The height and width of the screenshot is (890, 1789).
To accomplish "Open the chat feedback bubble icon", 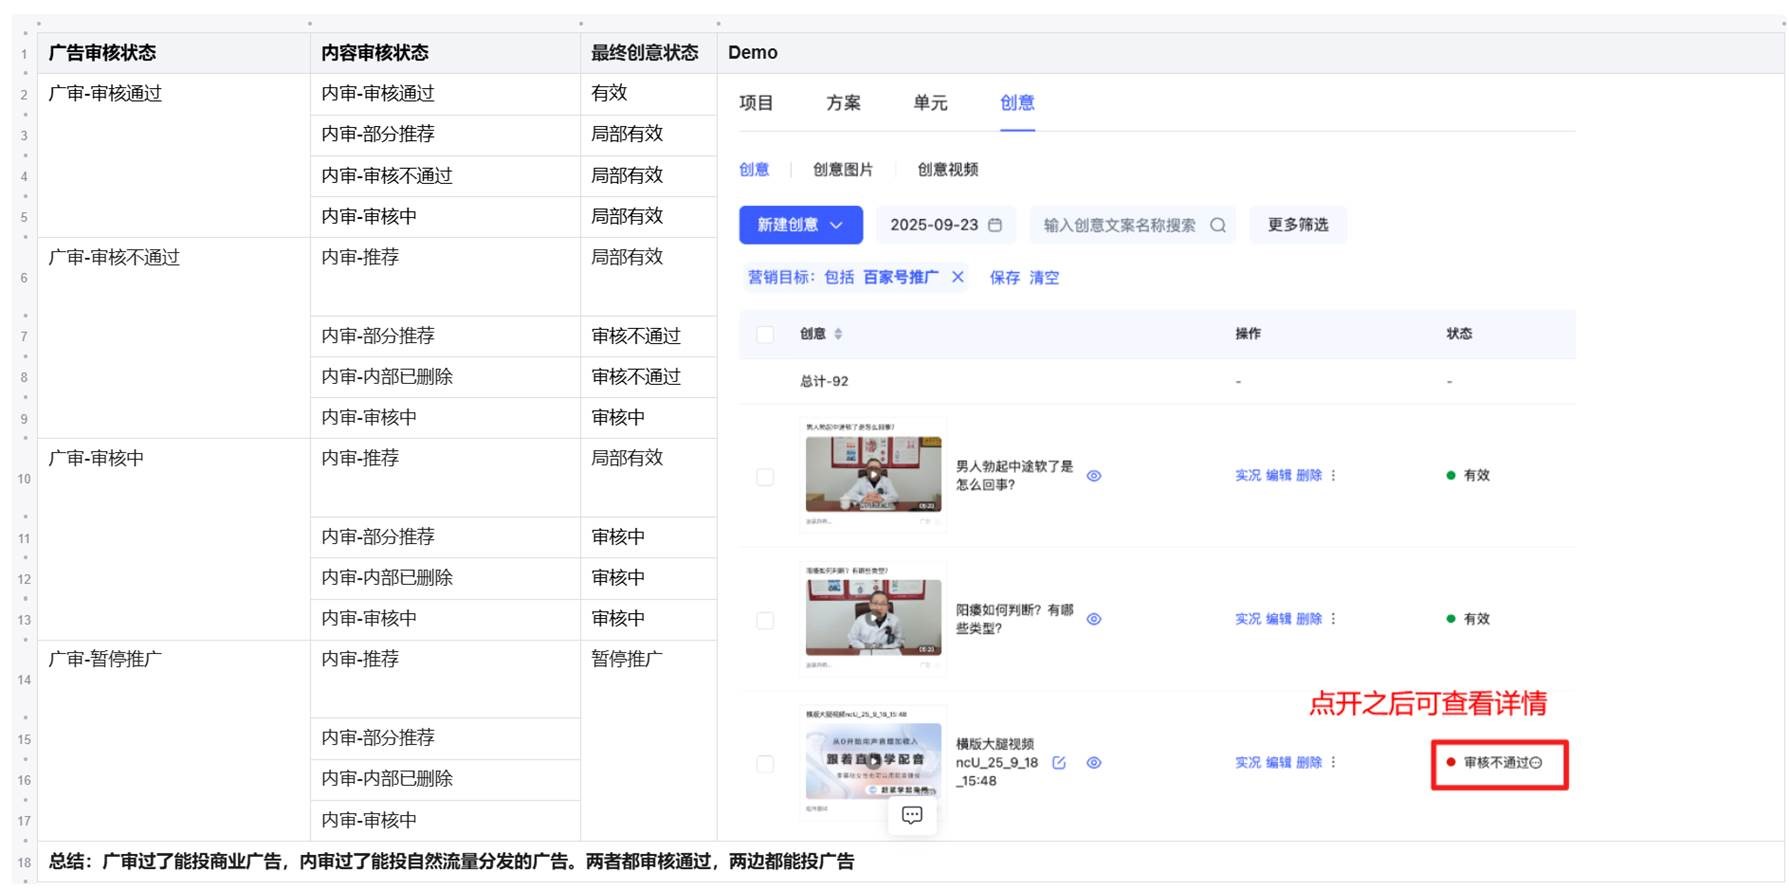I will click(x=912, y=815).
